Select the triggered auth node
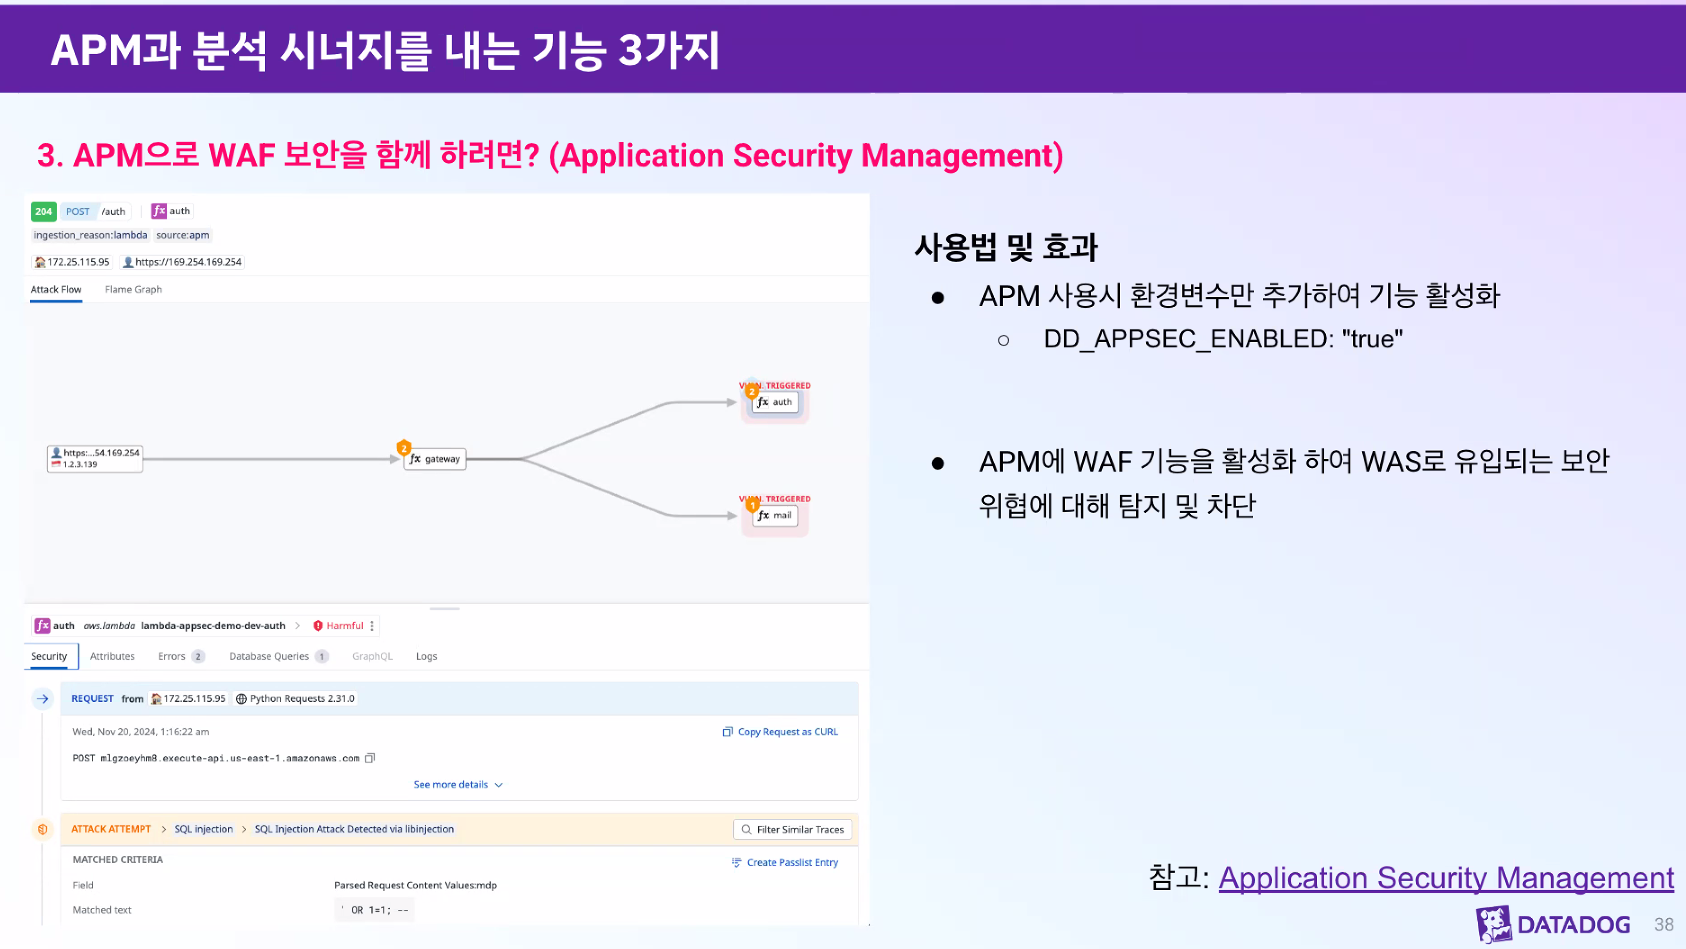Viewport: 1686px width, 949px height. (775, 402)
